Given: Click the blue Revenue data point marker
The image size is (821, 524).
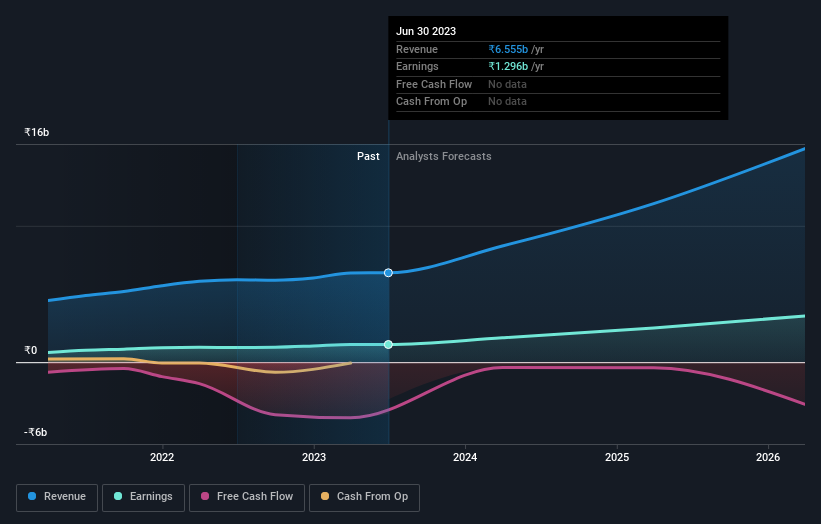Looking at the screenshot, I should [388, 273].
